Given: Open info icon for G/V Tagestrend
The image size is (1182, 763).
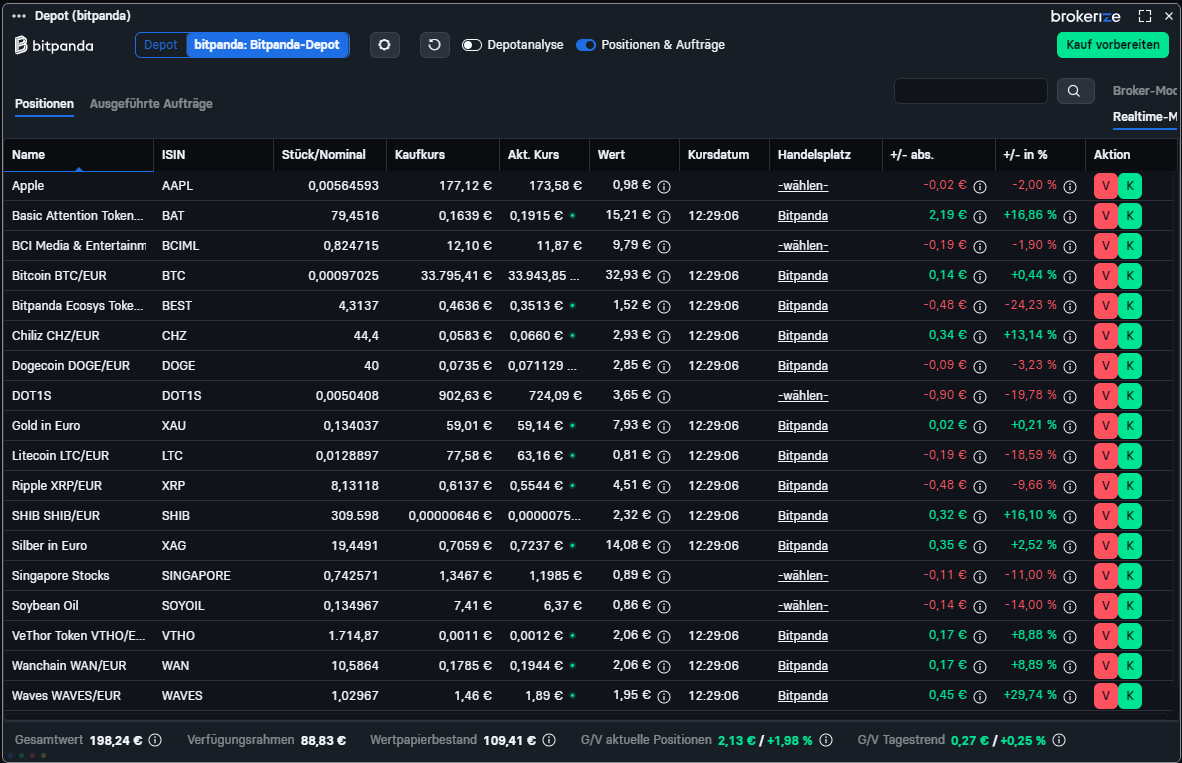Looking at the screenshot, I should (x=1059, y=740).
